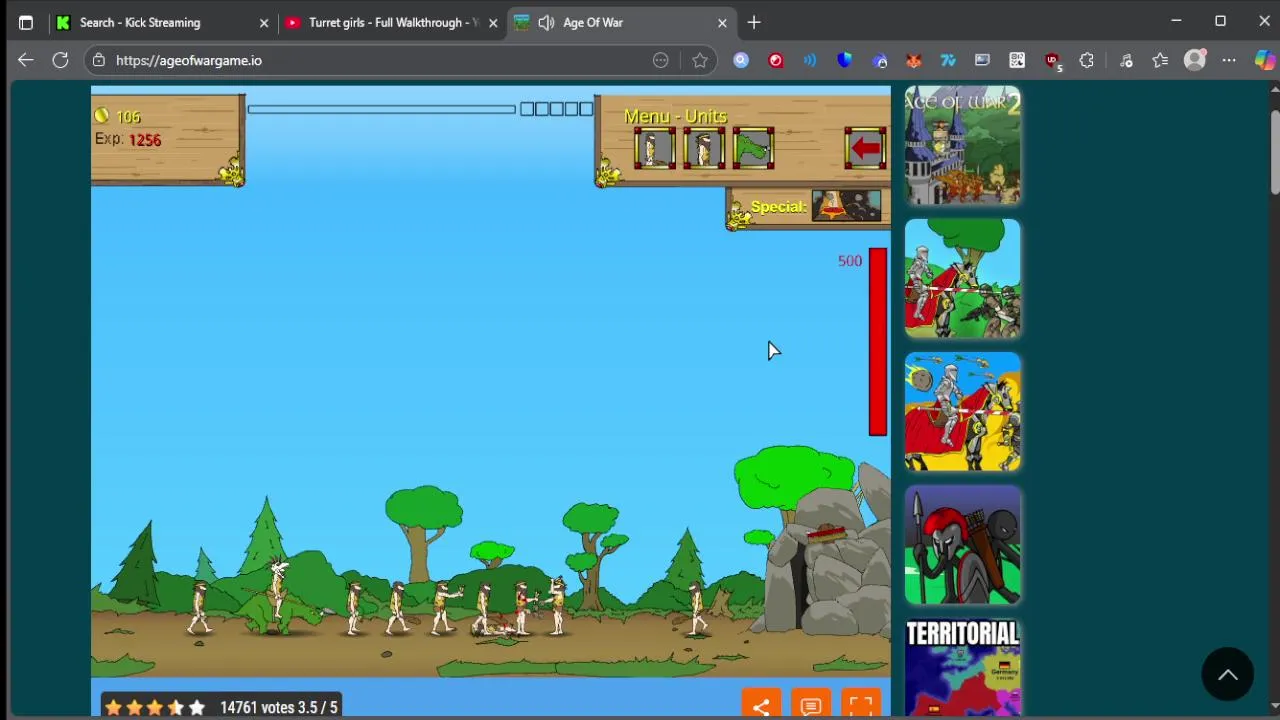Open the Territorial game thumbnail
Image resolution: width=1280 pixels, height=720 pixels.
962,668
